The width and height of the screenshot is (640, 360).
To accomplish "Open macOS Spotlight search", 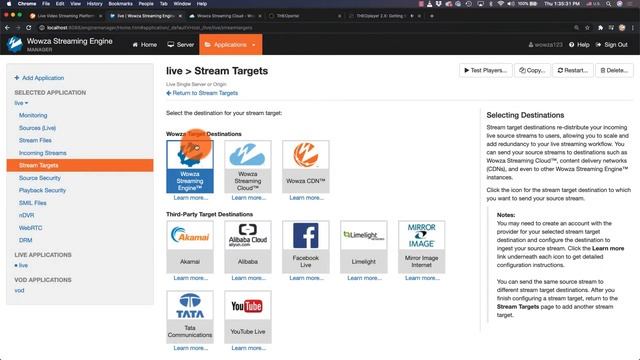I will (609, 4).
